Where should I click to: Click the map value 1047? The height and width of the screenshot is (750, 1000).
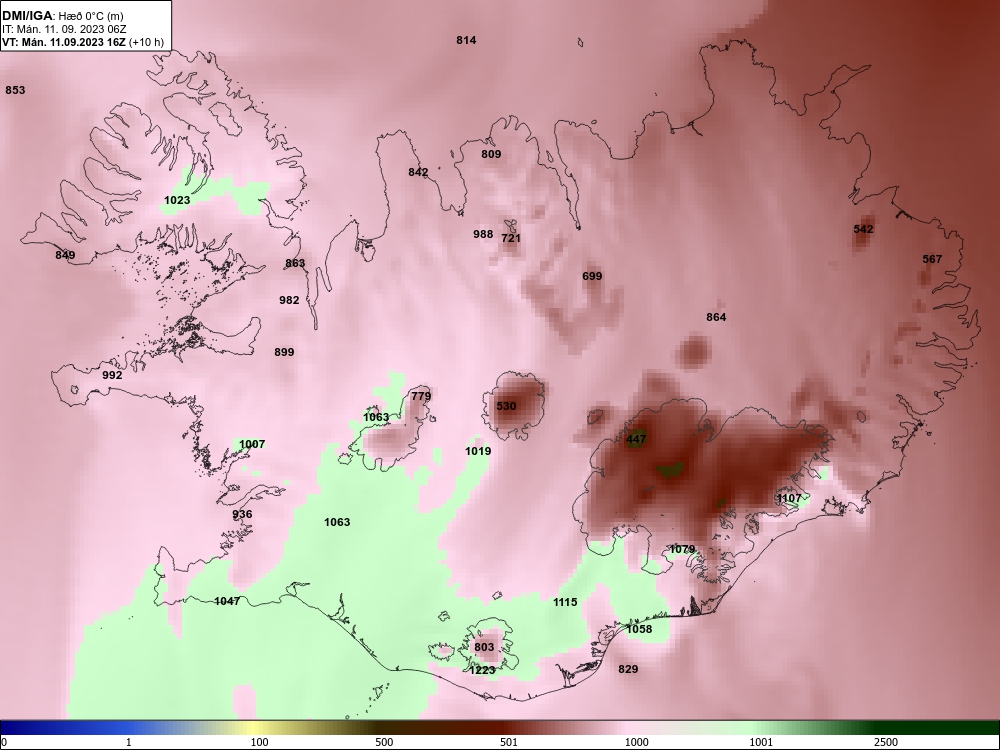(227, 601)
